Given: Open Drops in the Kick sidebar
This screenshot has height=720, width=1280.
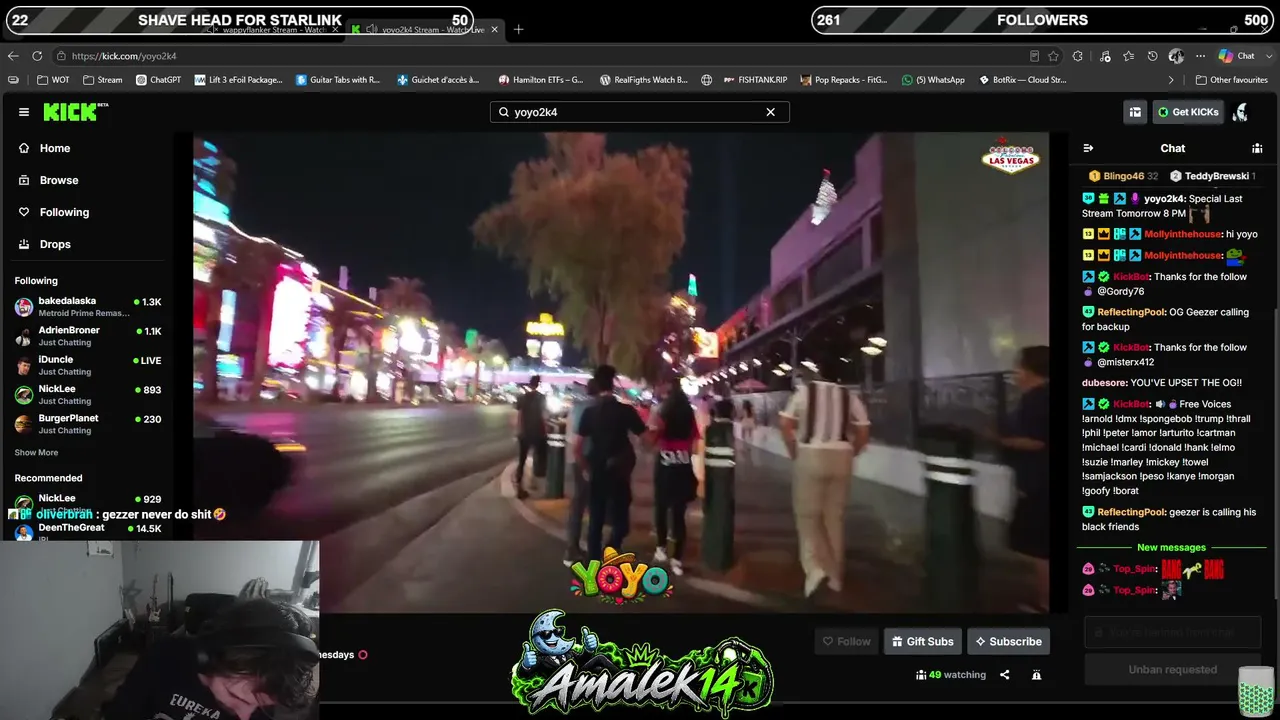Looking at the screenshot, I should 55,244.
